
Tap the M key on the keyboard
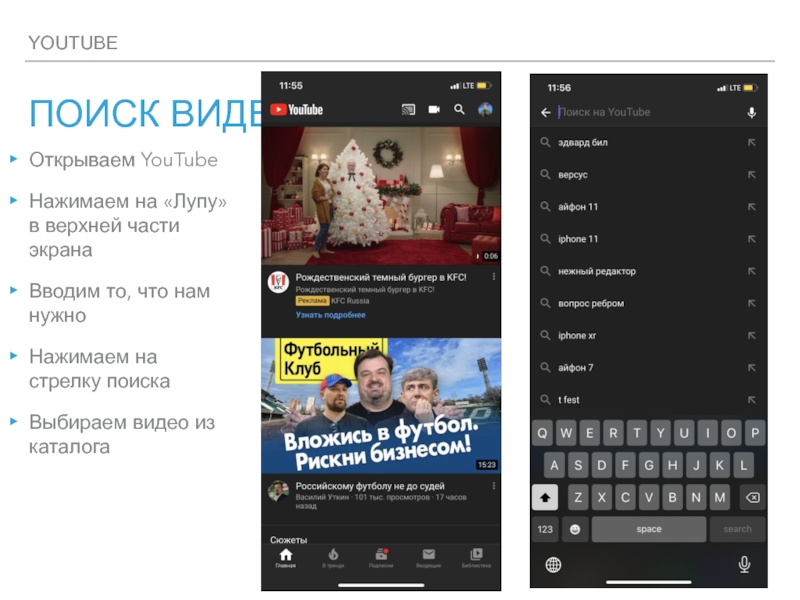(x=720, y=497)
